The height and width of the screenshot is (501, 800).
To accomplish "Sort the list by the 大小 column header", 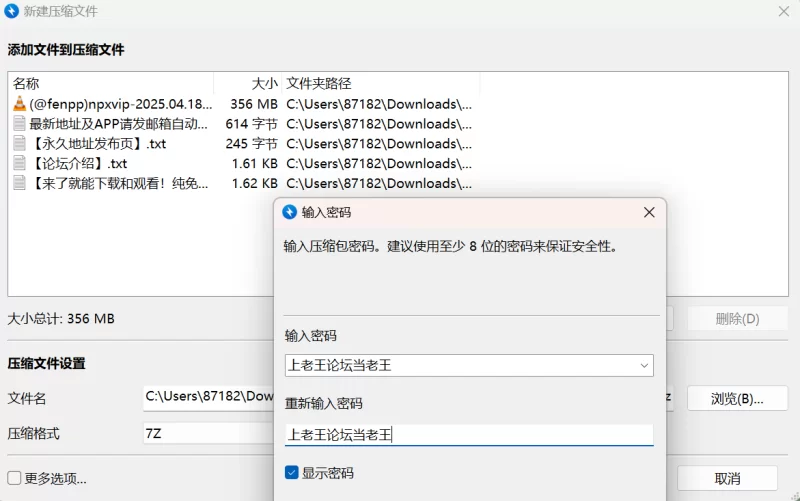I will (x=247, y=83).
